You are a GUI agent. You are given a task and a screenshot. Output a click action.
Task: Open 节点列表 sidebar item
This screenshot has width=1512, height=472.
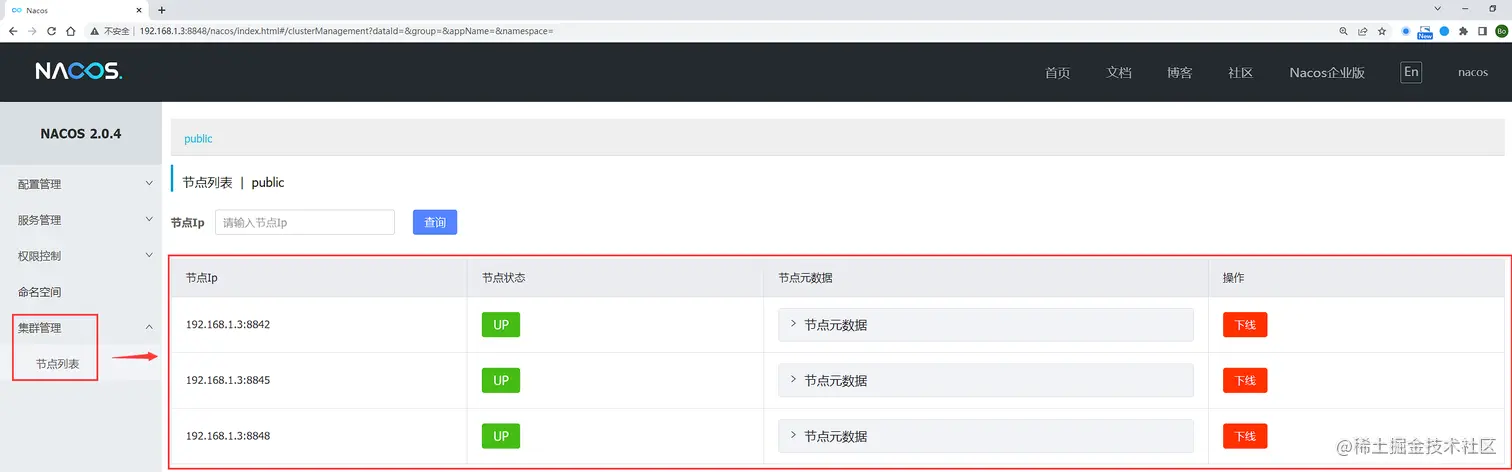(80, 364)
